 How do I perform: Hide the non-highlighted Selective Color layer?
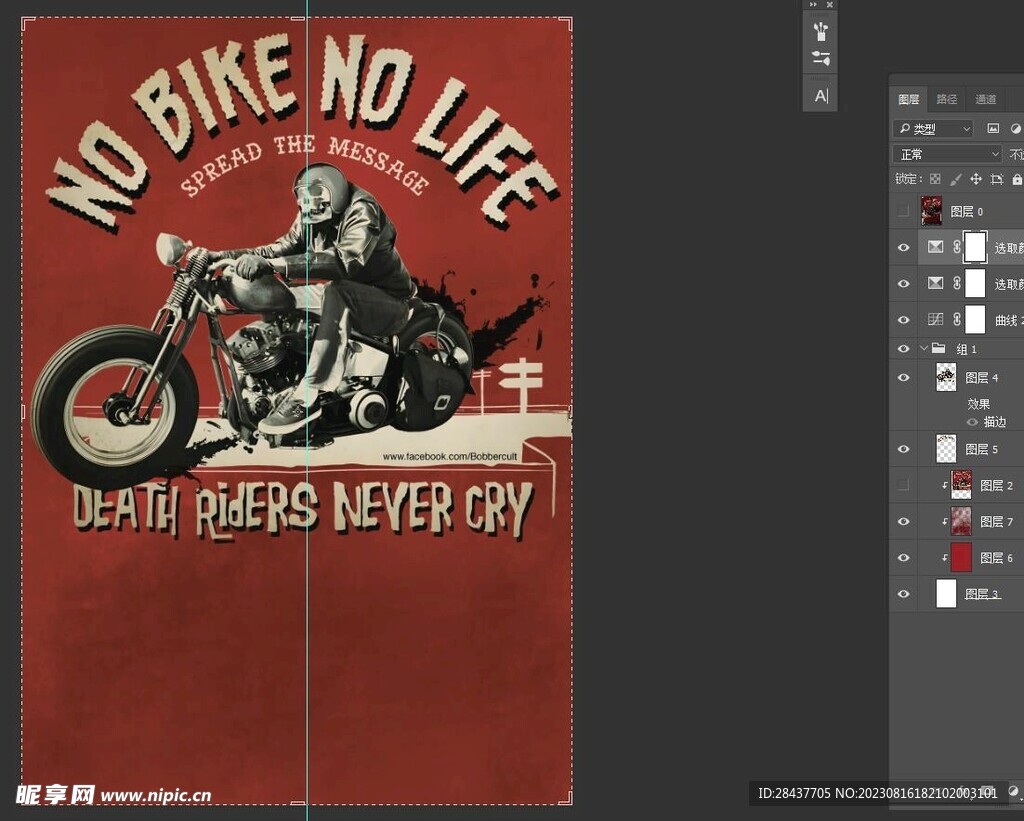click(x=903, y=283)
